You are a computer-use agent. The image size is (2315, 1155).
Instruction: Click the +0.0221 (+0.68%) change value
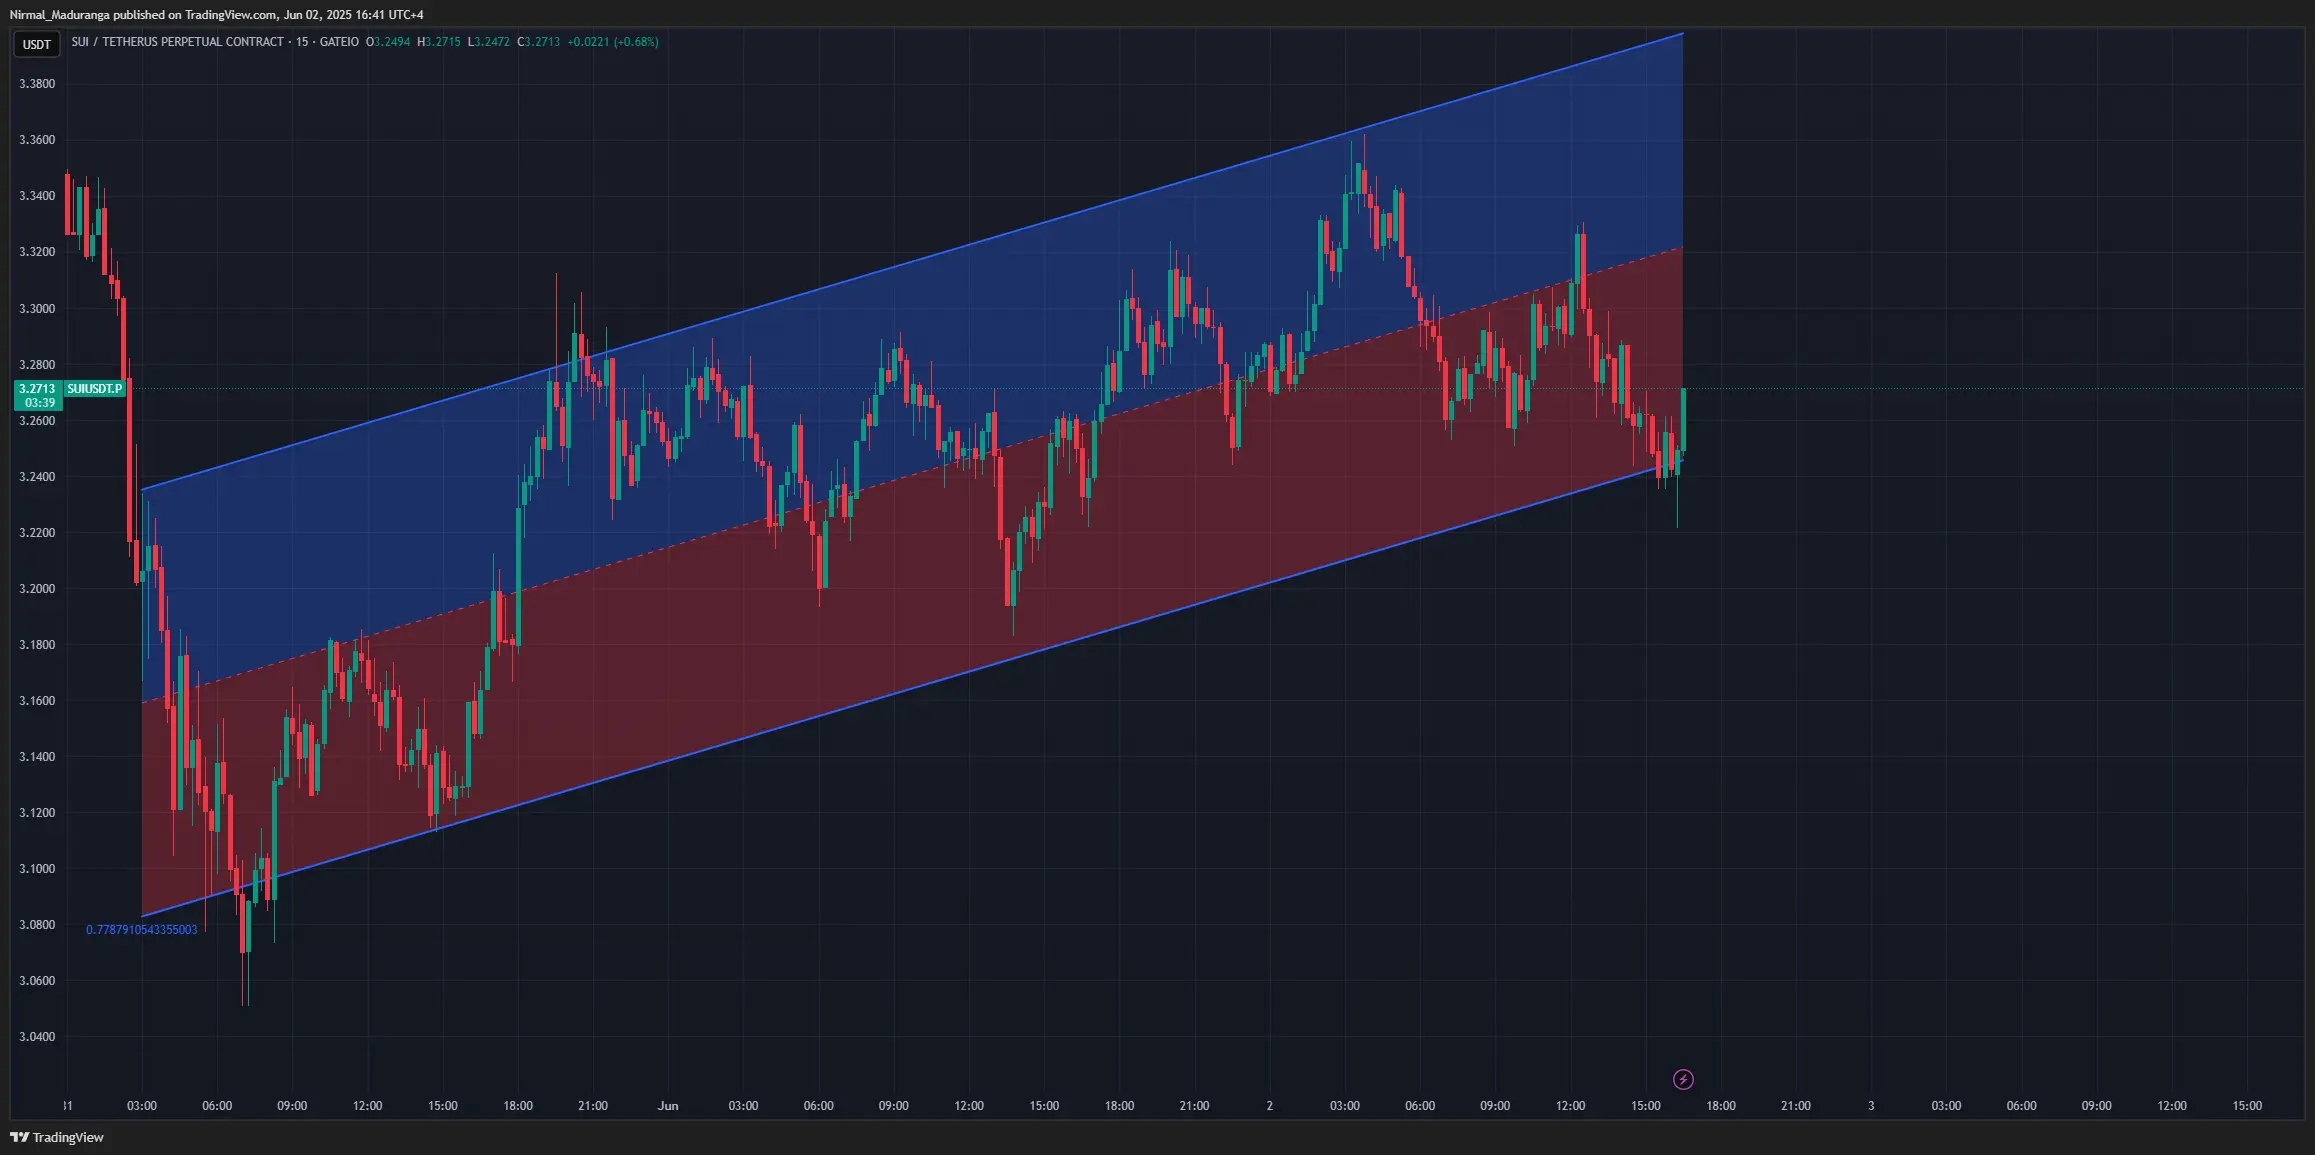612,42
